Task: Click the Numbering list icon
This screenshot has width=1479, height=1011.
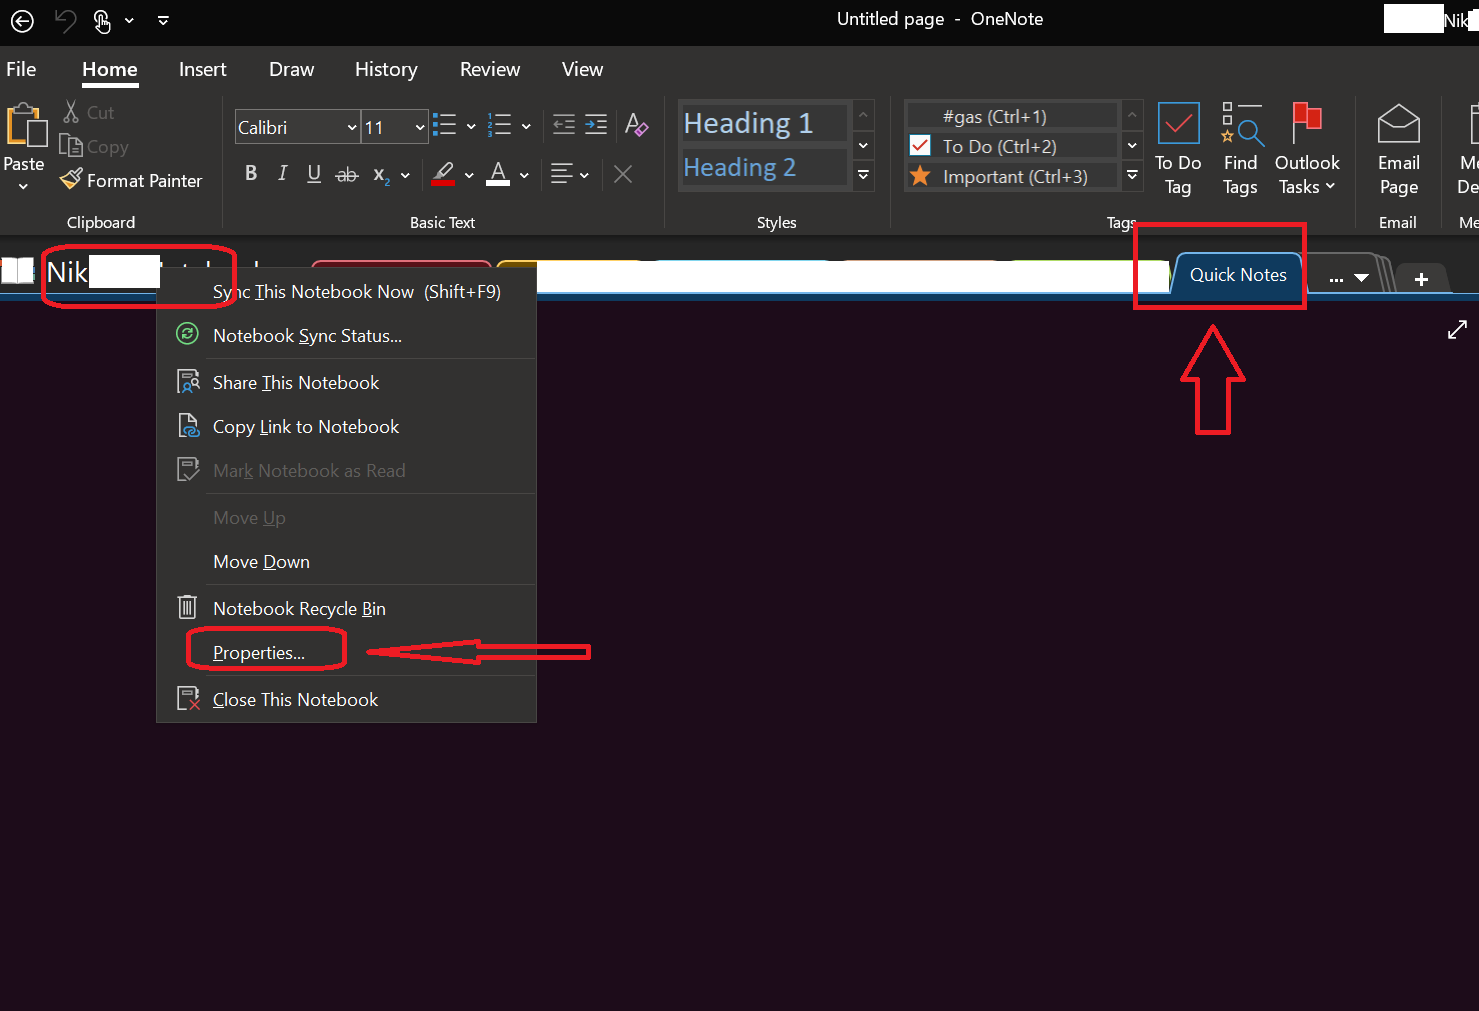Action: tap(499, 125)
